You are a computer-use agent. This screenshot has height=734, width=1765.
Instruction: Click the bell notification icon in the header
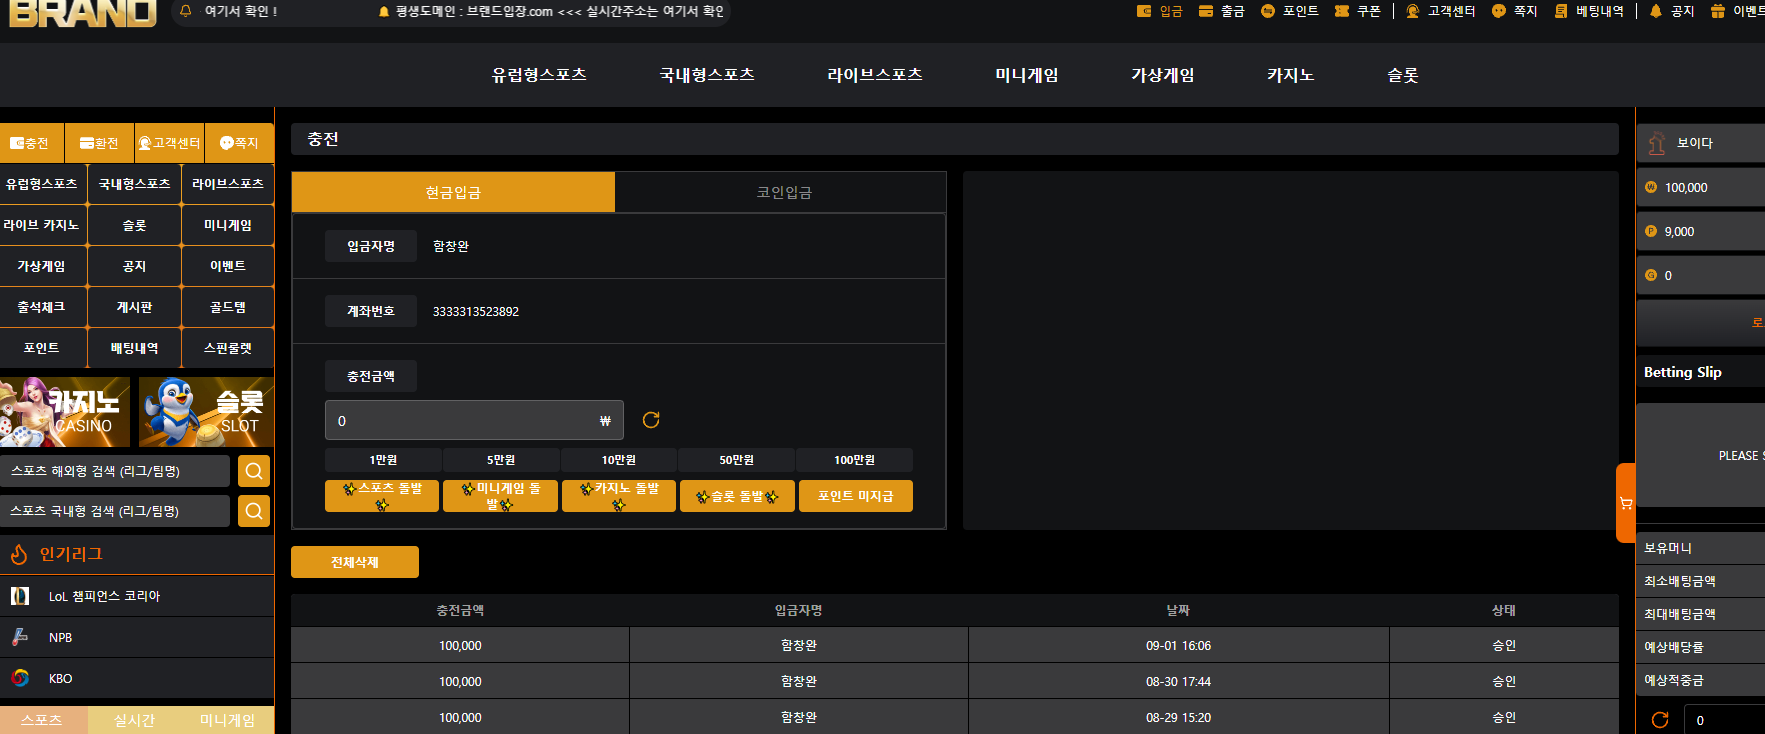pos(185,11)
